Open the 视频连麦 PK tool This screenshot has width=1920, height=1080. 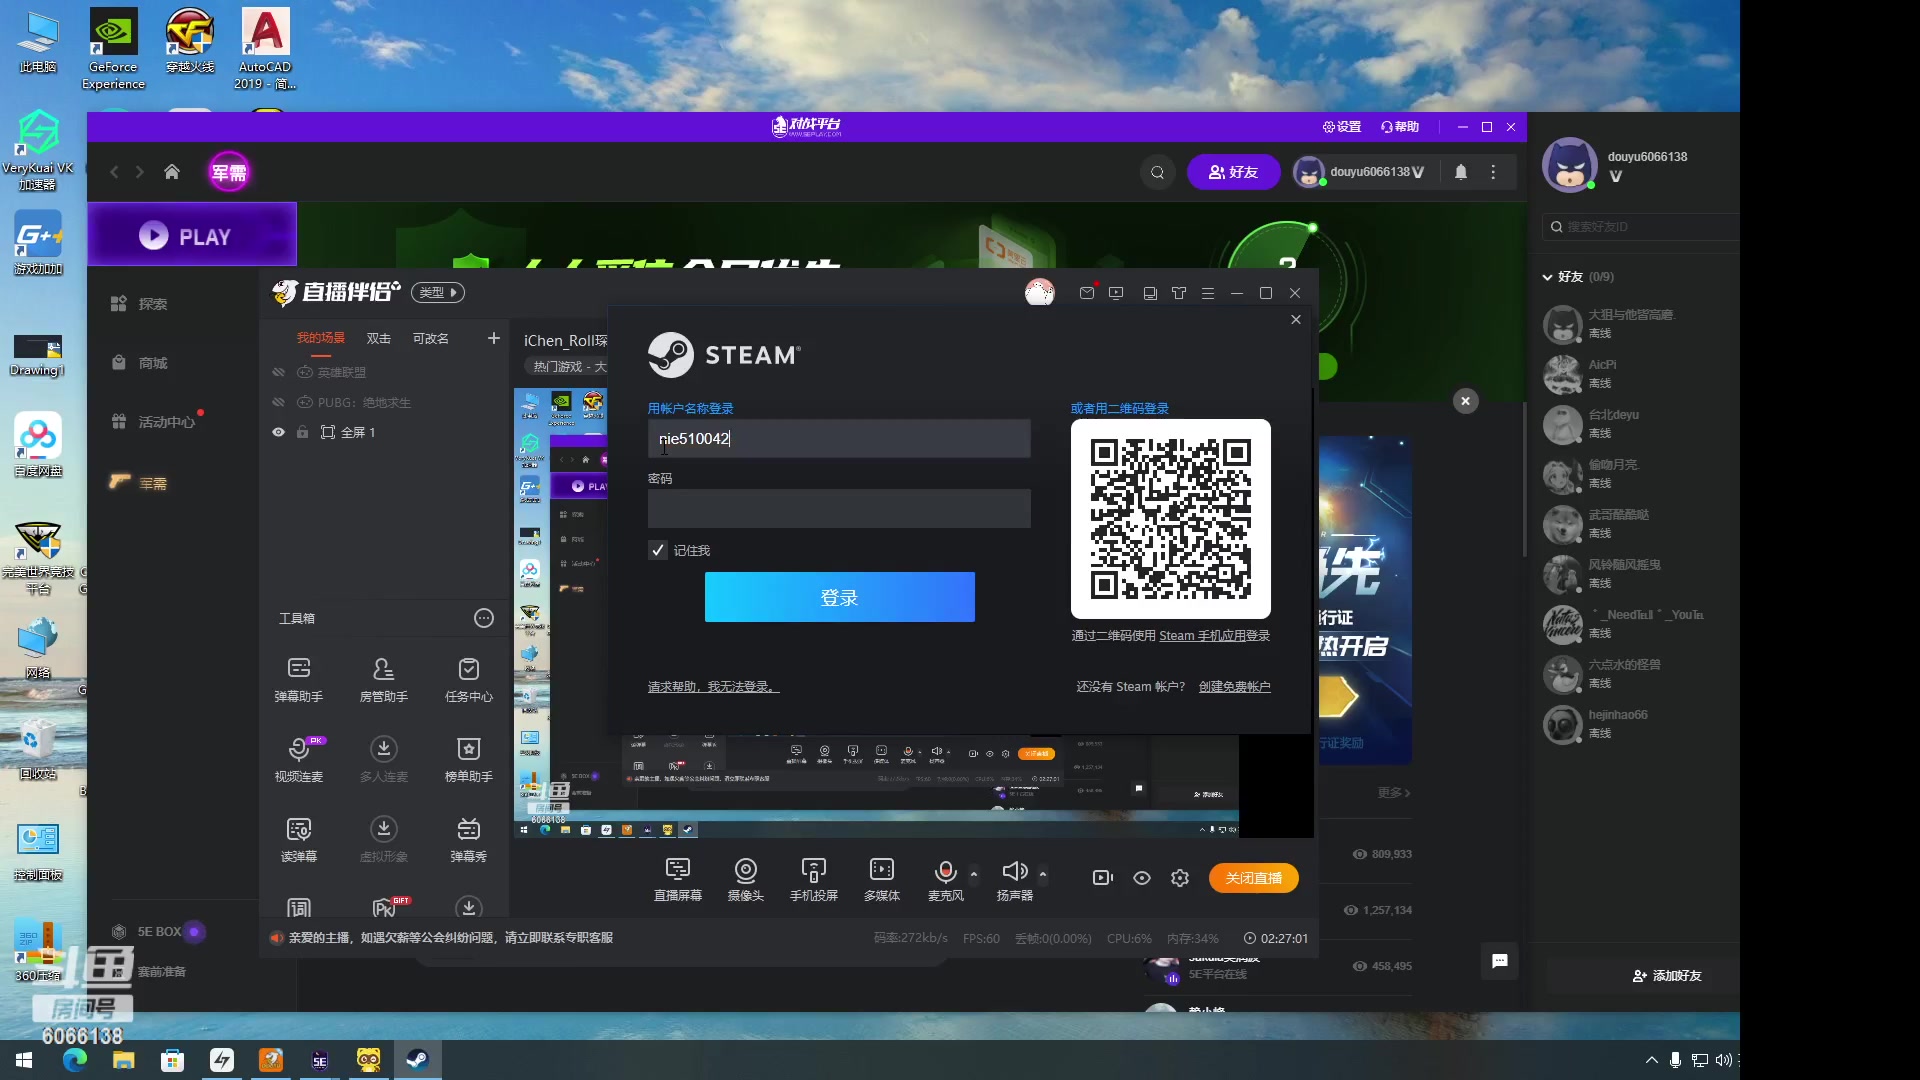point(299,759)
